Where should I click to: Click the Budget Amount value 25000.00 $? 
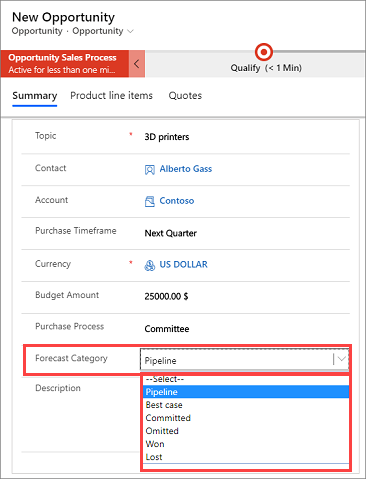pos(166,296)
